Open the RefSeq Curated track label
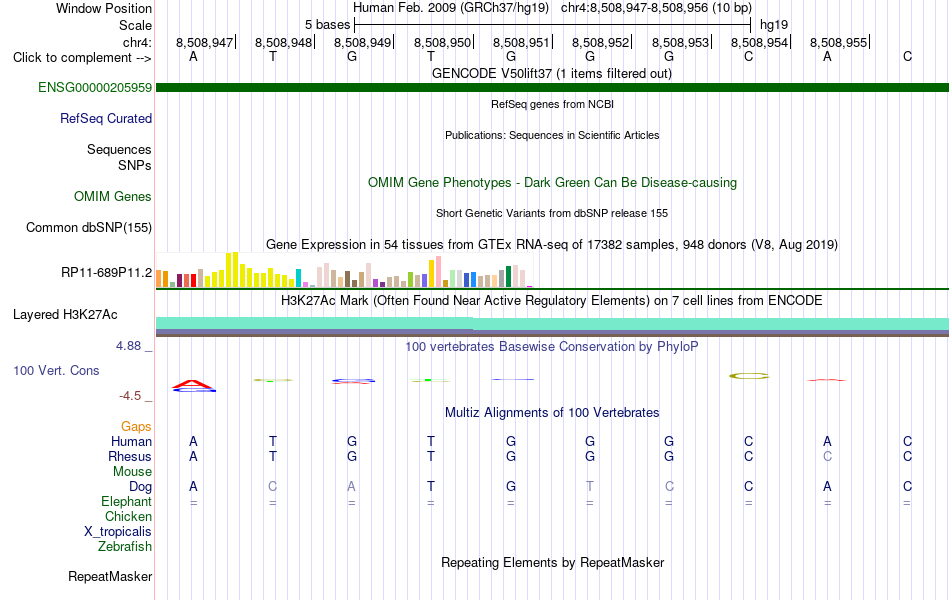Screen dimensions: 950x600 (106, 118)
